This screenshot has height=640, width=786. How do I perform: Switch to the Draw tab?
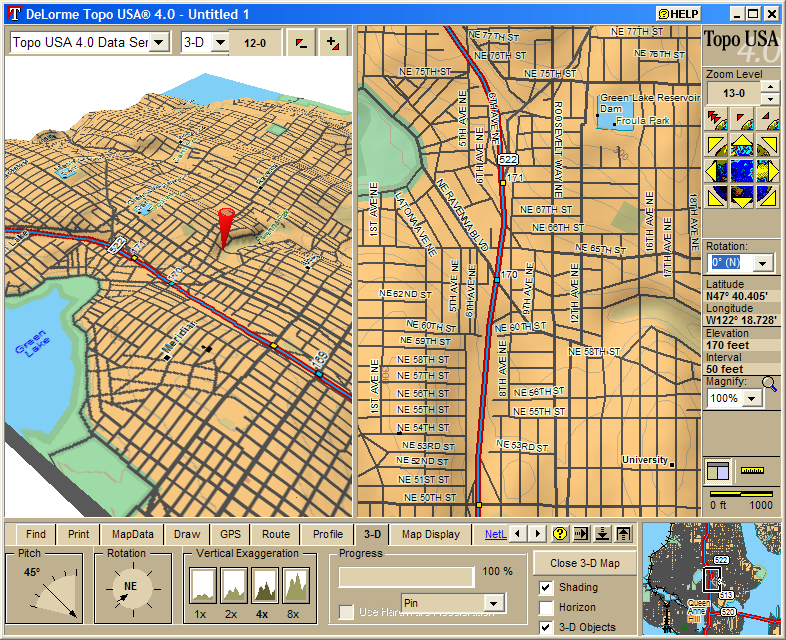(187, 534)
